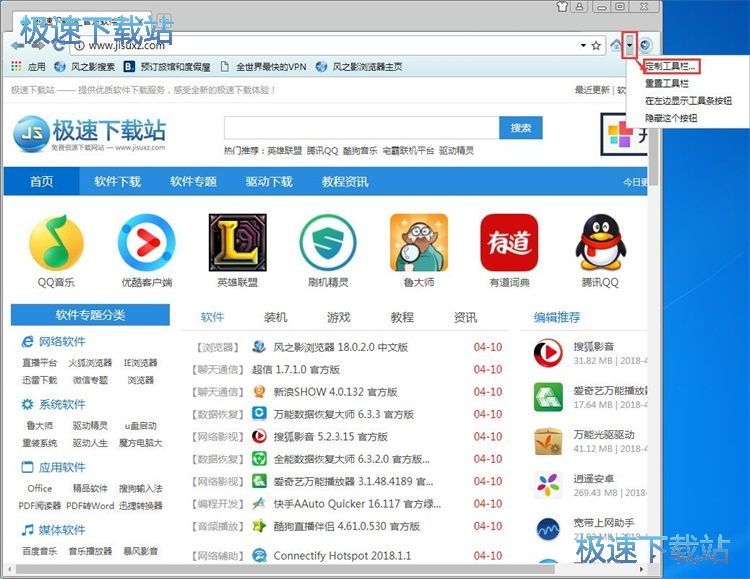Click the home icon in browser toolbar
Image resolution: width=750 pixels, height=579 pixels.
(616, 45)
